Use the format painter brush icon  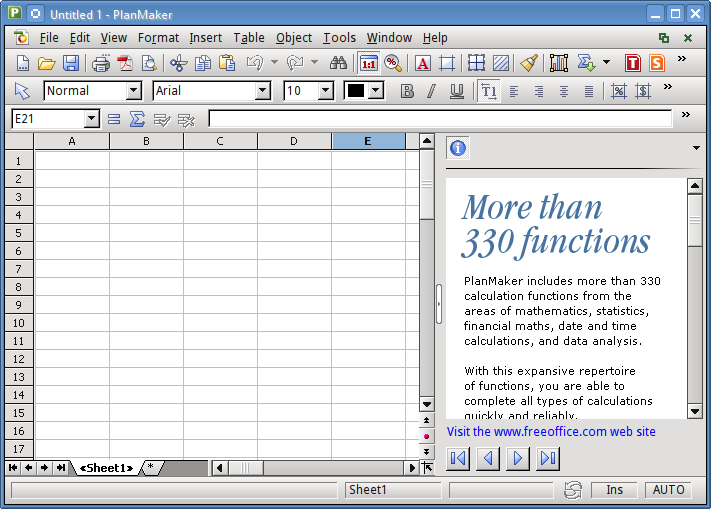[x=529, y=63]
